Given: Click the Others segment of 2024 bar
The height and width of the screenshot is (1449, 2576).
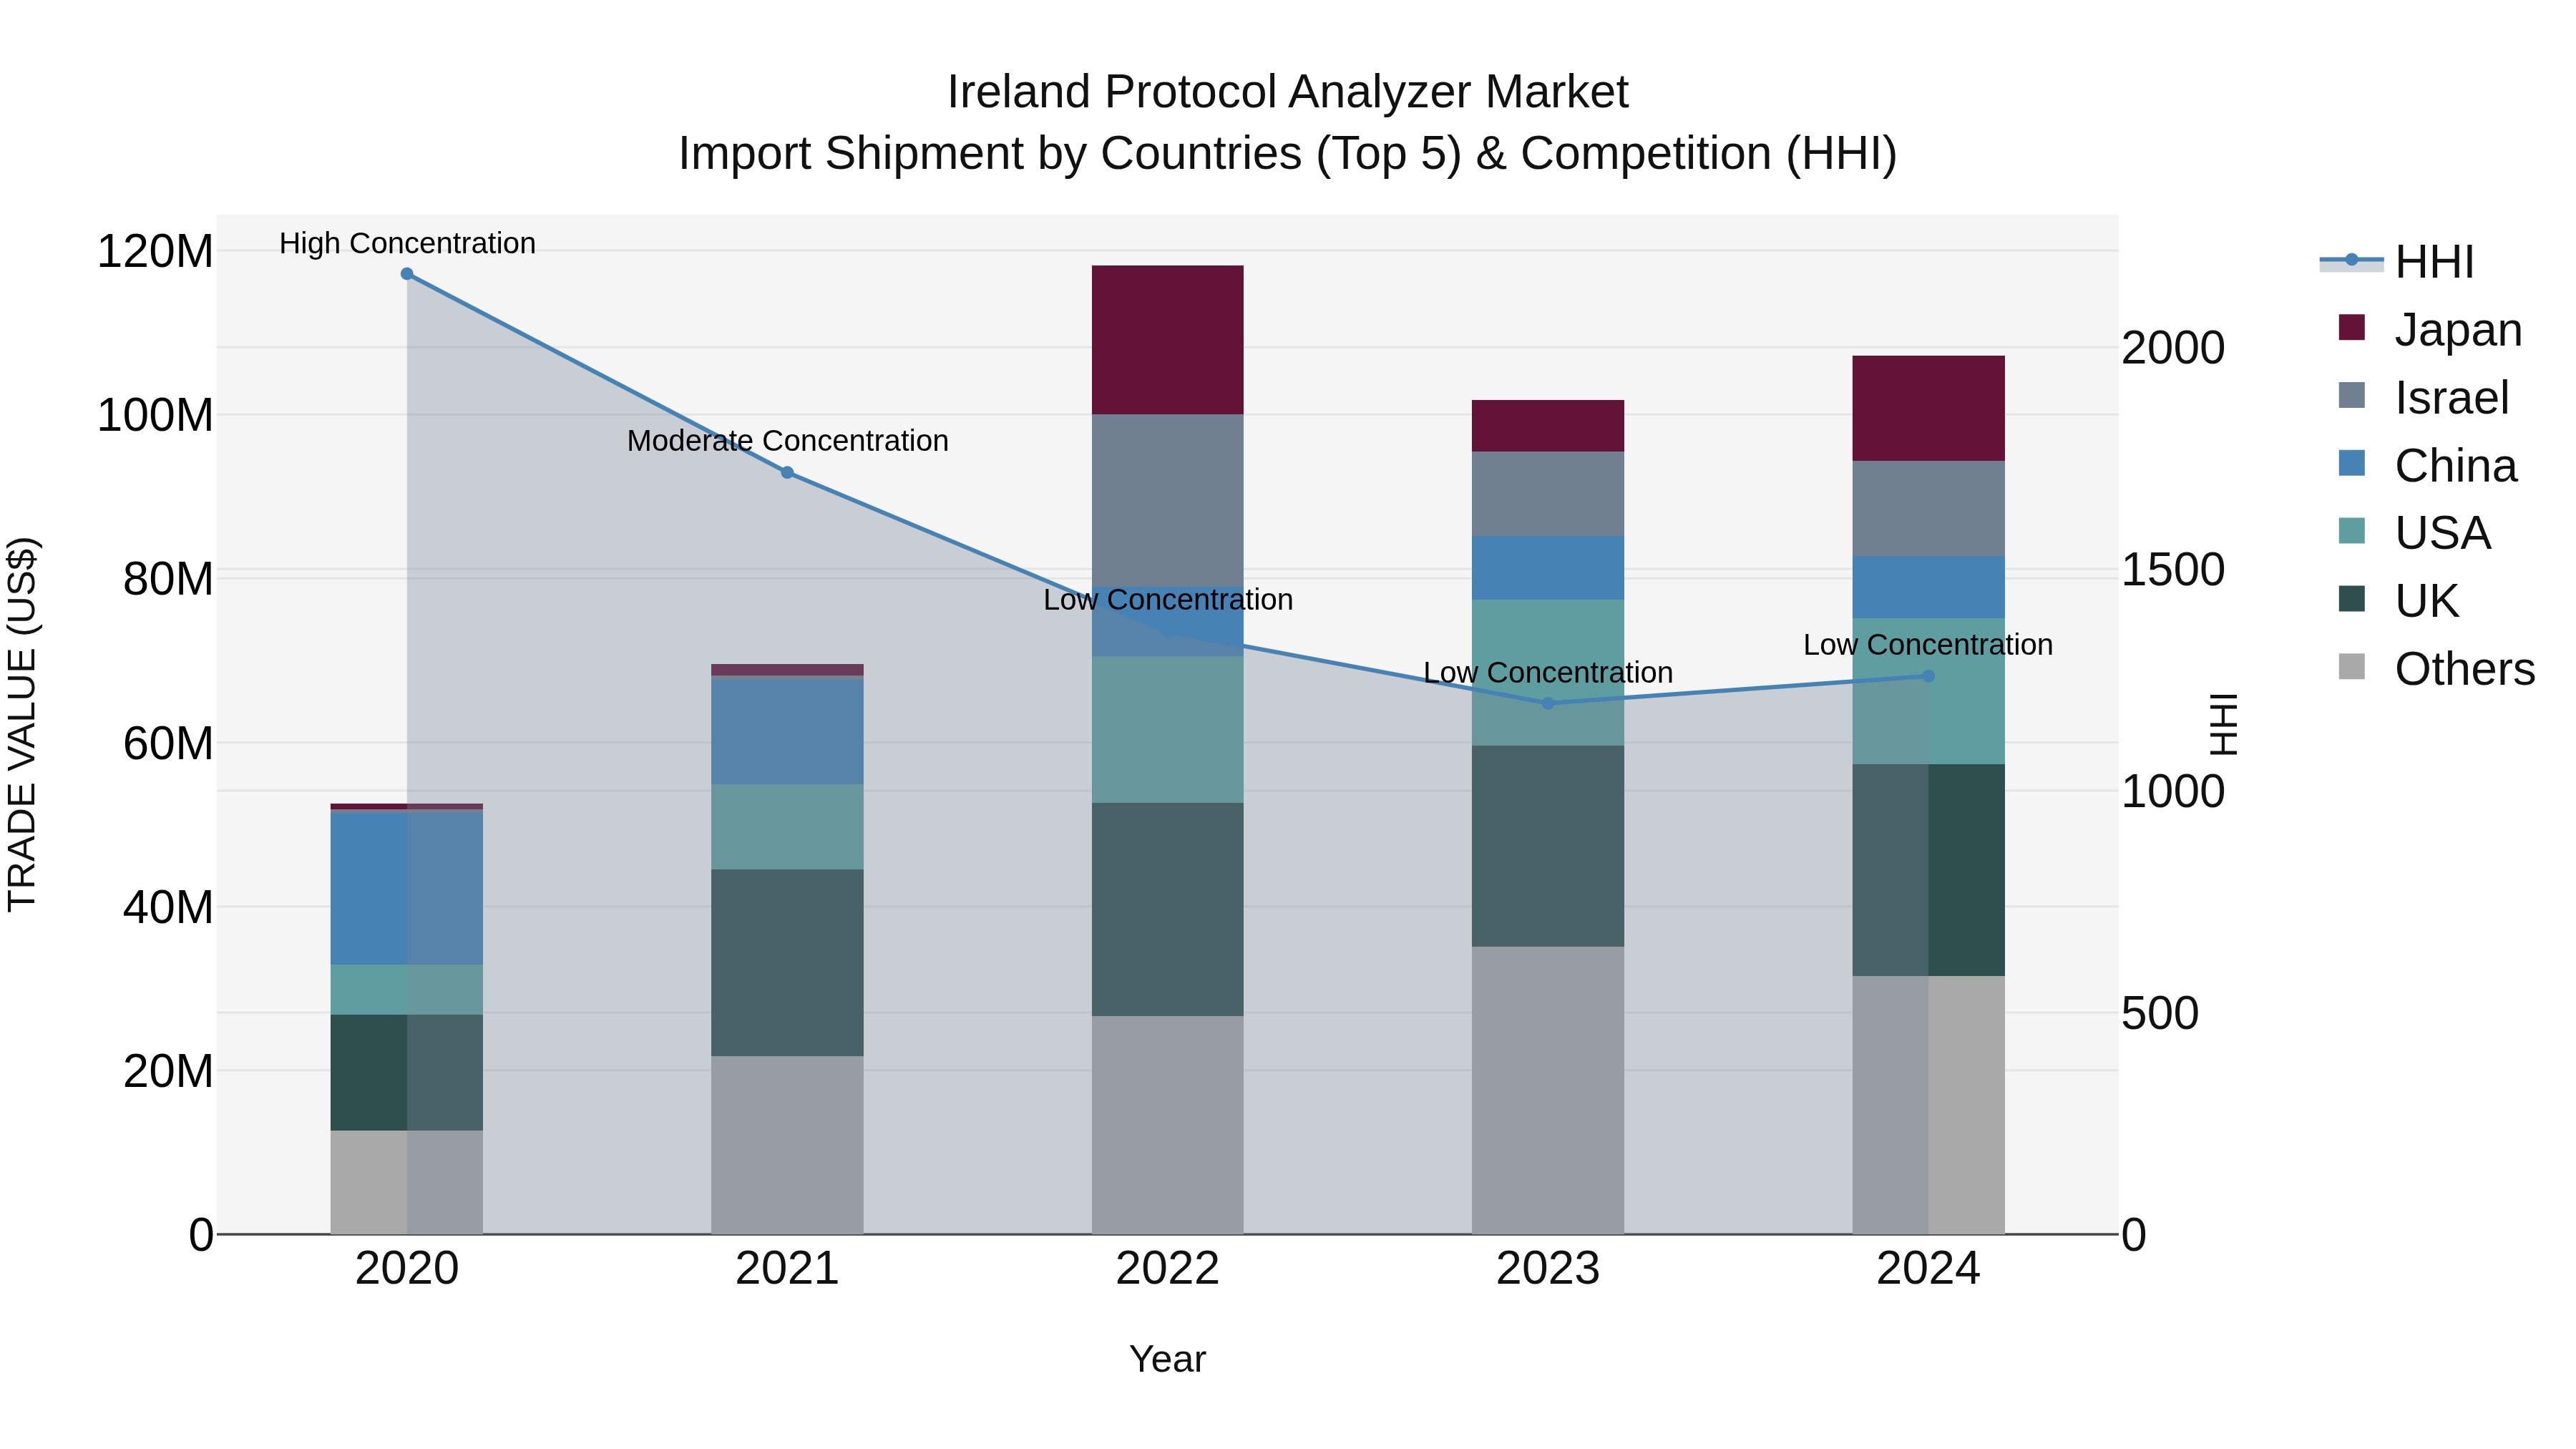Looking at the screenshot, I should coord(1929,1105).
